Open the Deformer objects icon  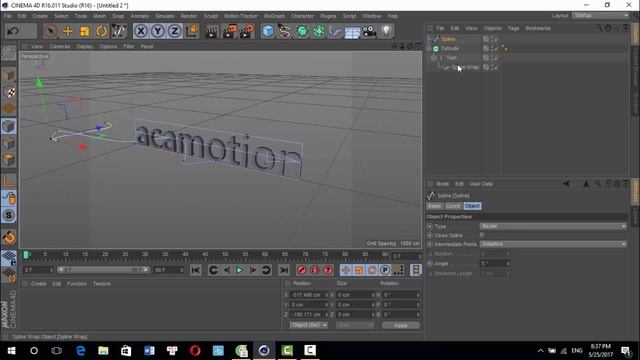pyautogui.click(x=336, y=31)
